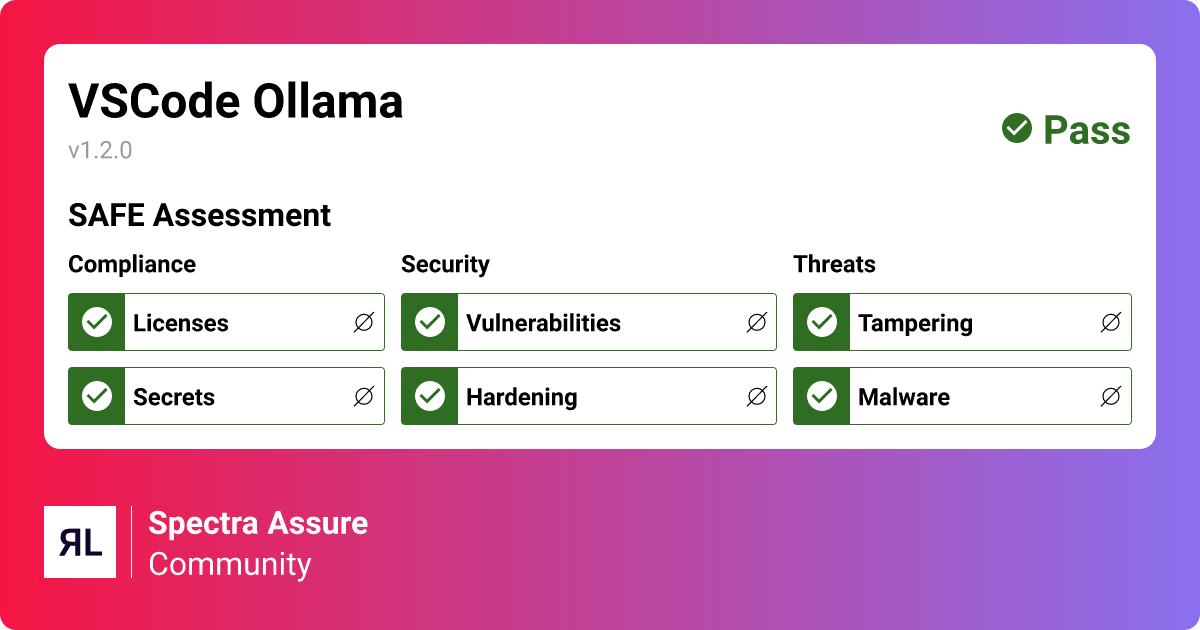Click the empty-set symbol in Secrets row

pyautogui.click(x=364, y=396)
